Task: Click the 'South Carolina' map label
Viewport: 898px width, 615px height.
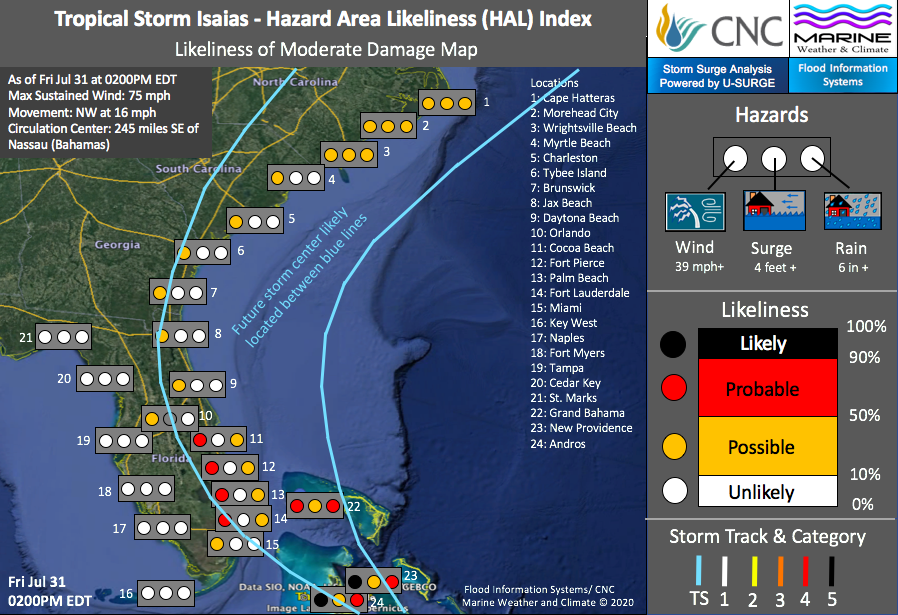Action: coord(198,168)
